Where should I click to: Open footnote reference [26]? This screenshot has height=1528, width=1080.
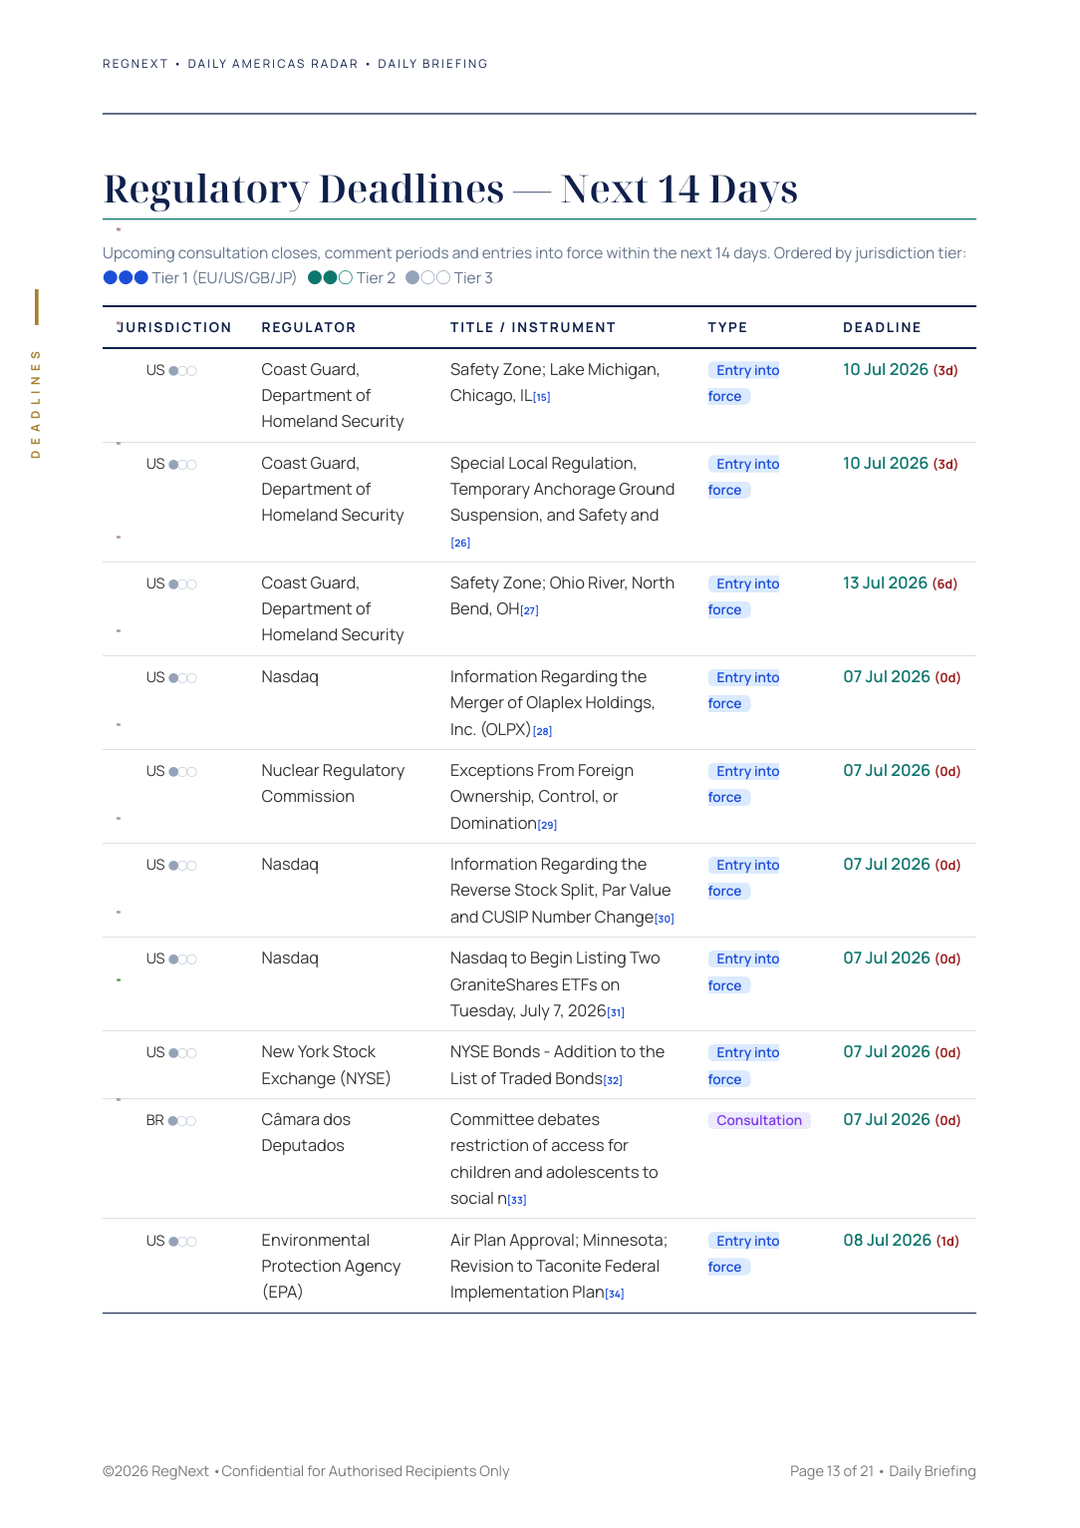point(460,543)
